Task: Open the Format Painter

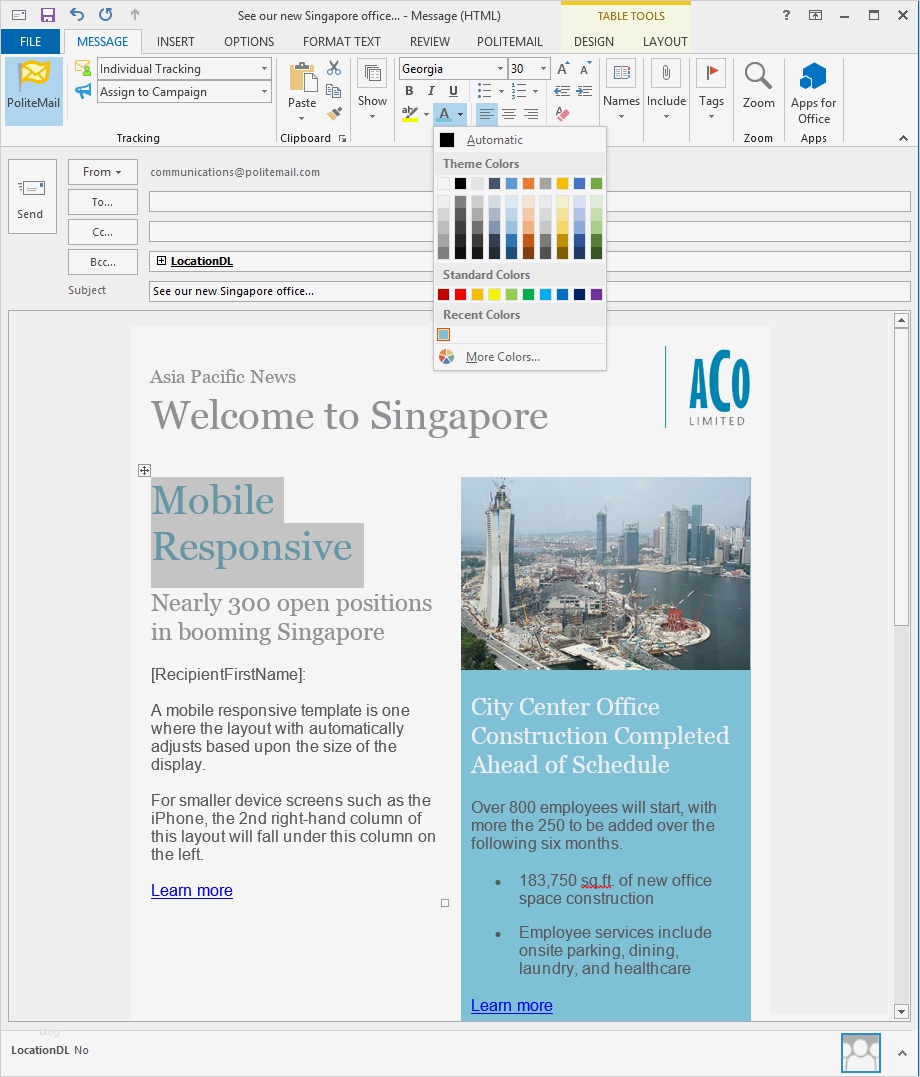Action: (334, 112)
